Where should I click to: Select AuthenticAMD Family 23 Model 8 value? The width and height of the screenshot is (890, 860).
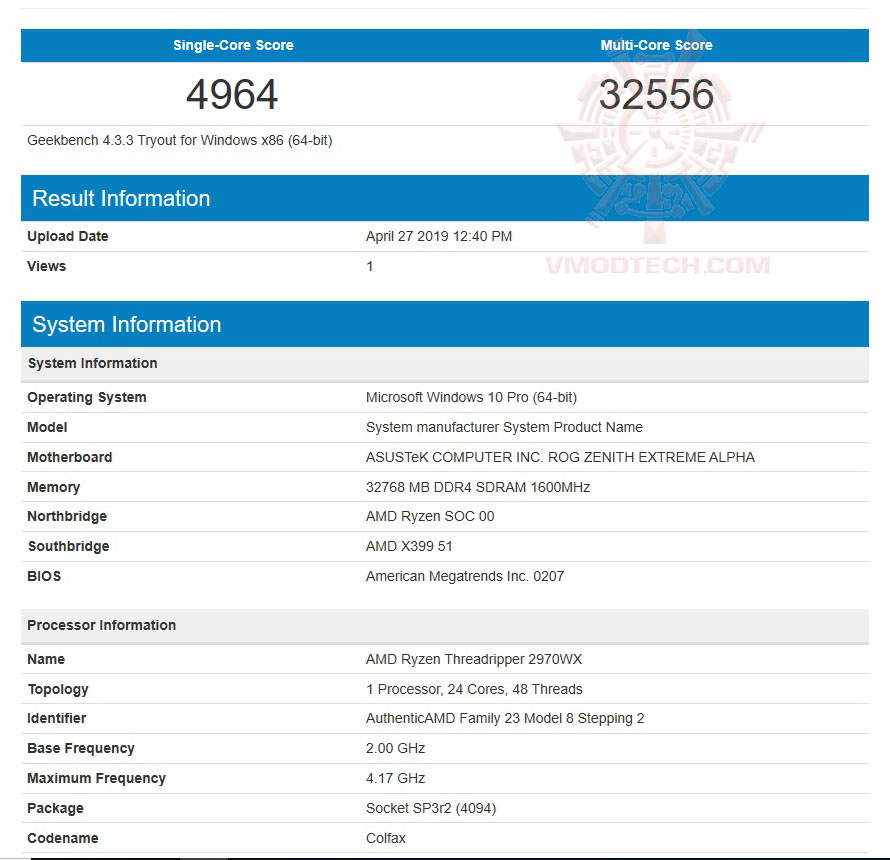click(x=505, y=719)
